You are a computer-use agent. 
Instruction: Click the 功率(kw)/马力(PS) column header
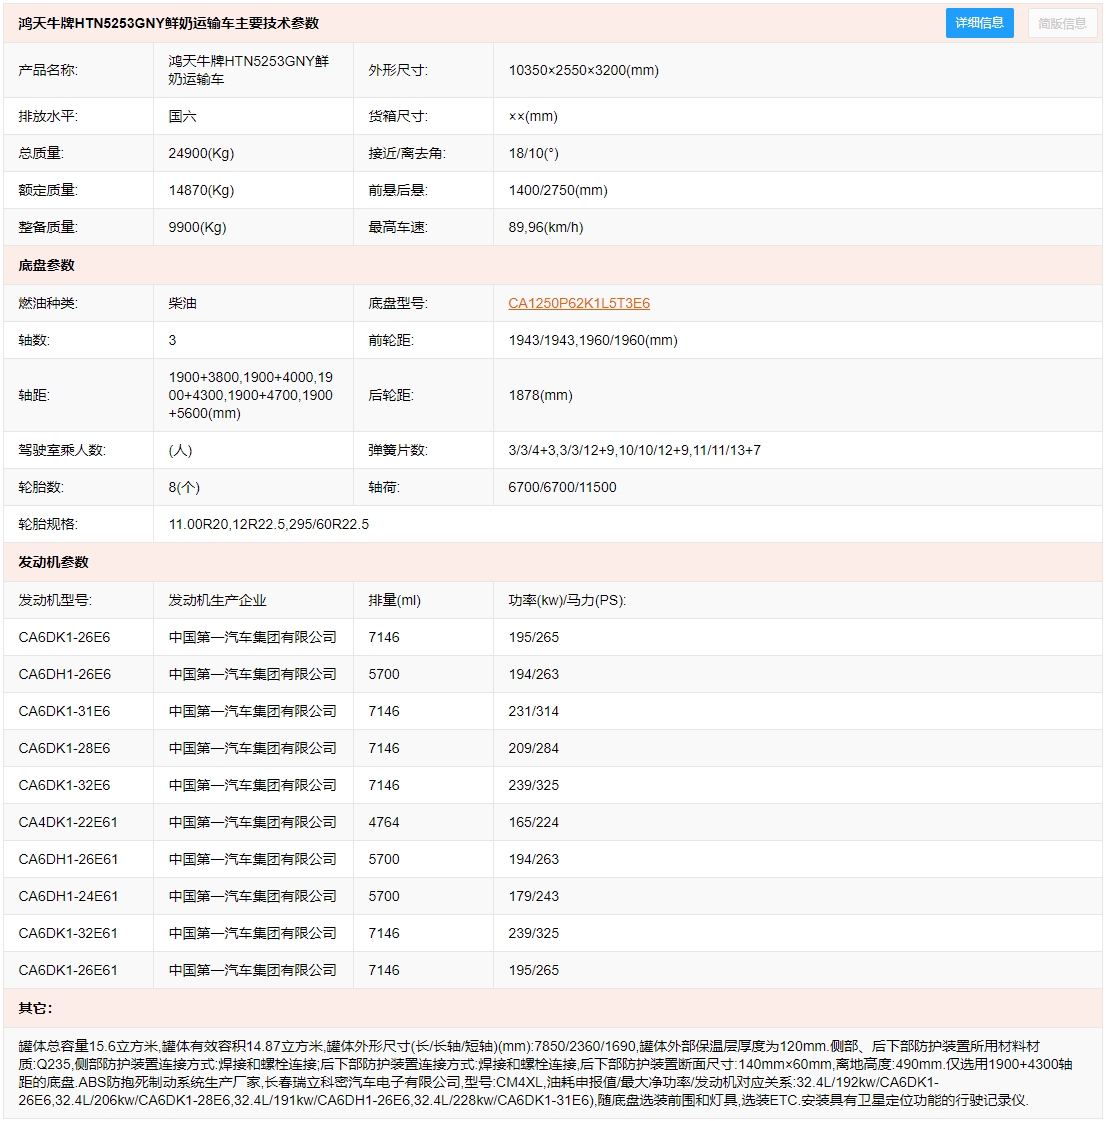pyautogui.click(x=567, y=601)
